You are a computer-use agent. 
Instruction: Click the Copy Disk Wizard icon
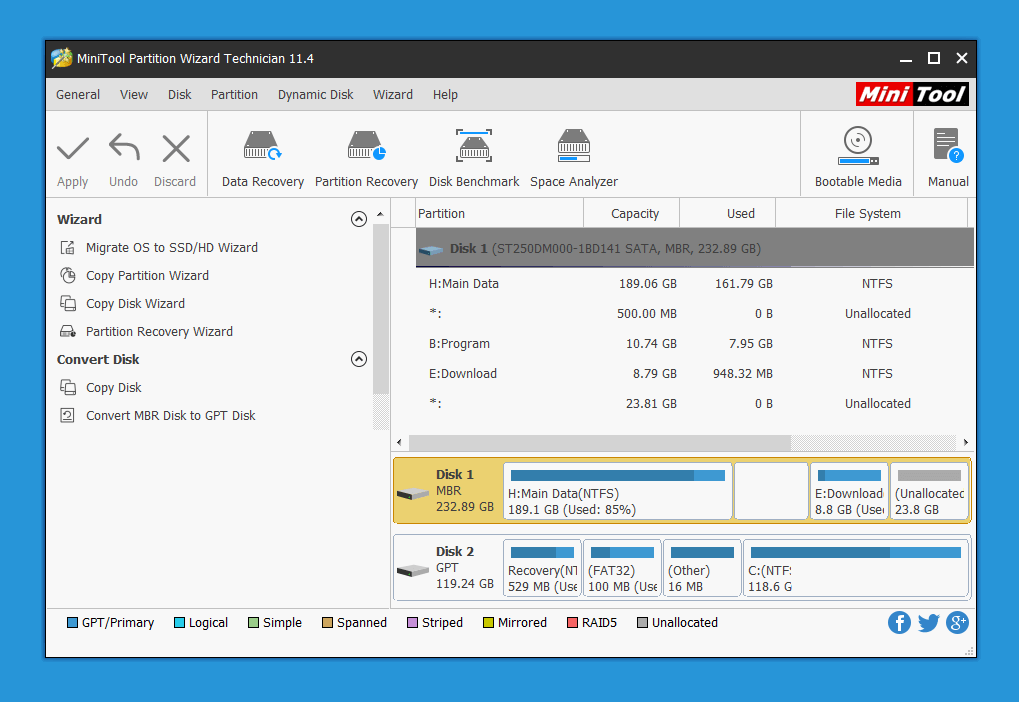pos(68,304)
